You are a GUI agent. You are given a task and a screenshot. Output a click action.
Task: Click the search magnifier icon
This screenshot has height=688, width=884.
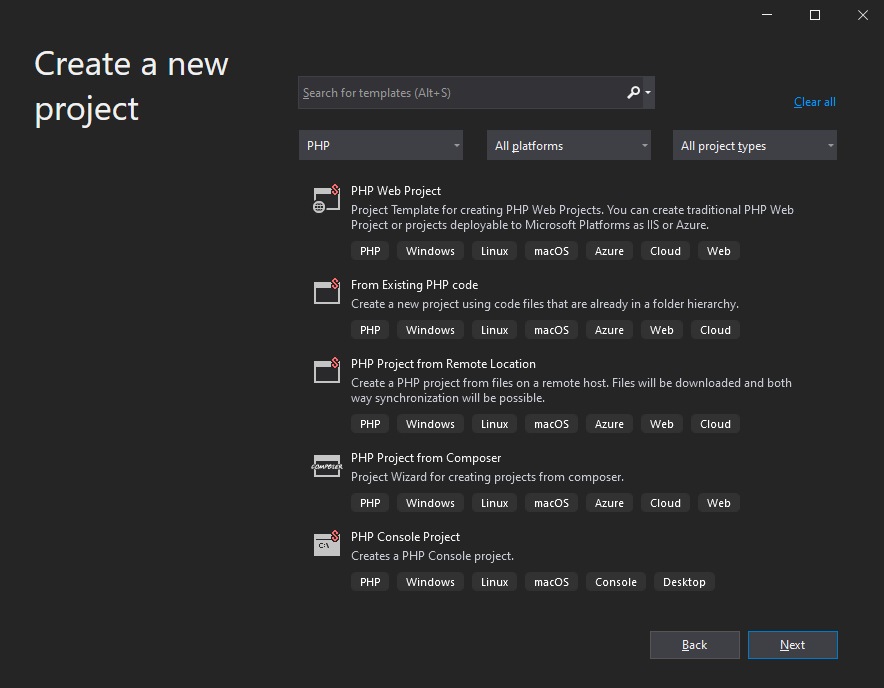click(633, 92)
